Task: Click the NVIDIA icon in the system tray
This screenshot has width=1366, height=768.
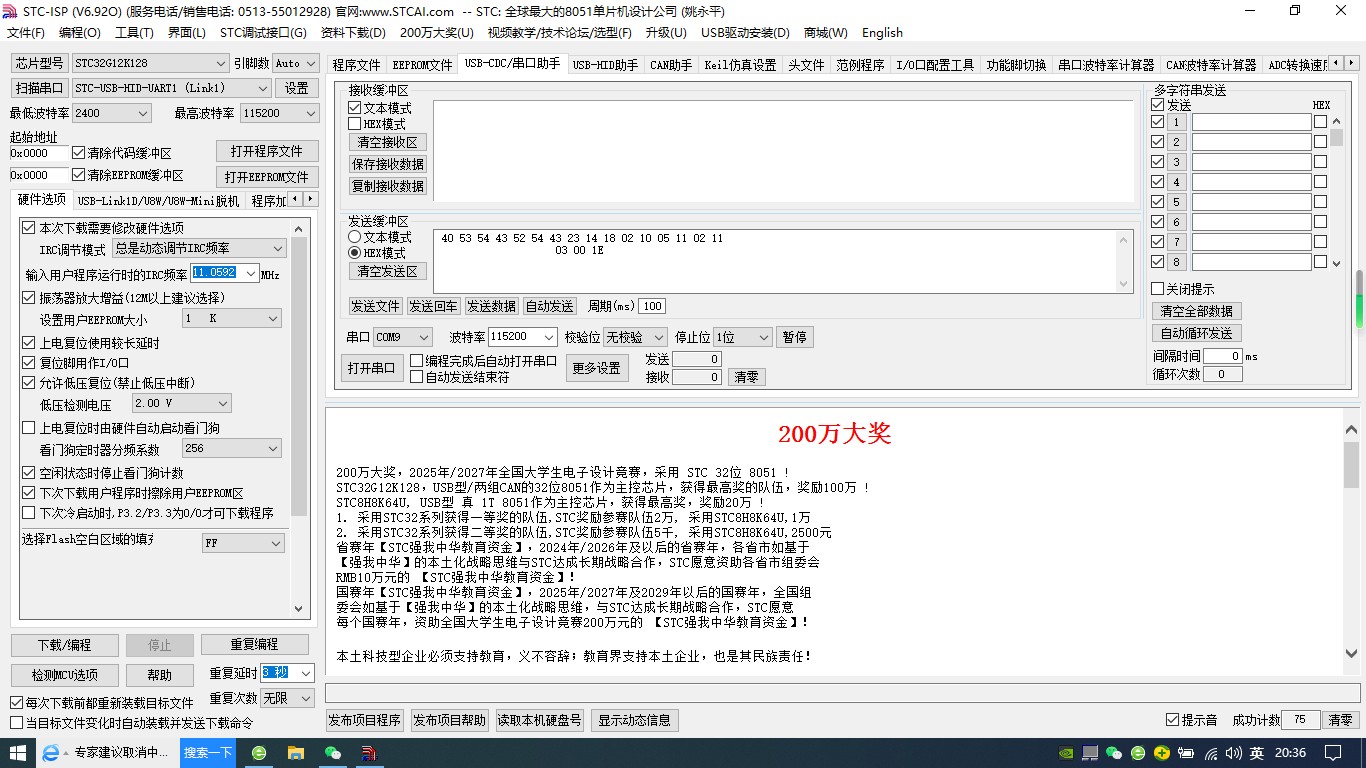Action: click(1066, 753)
